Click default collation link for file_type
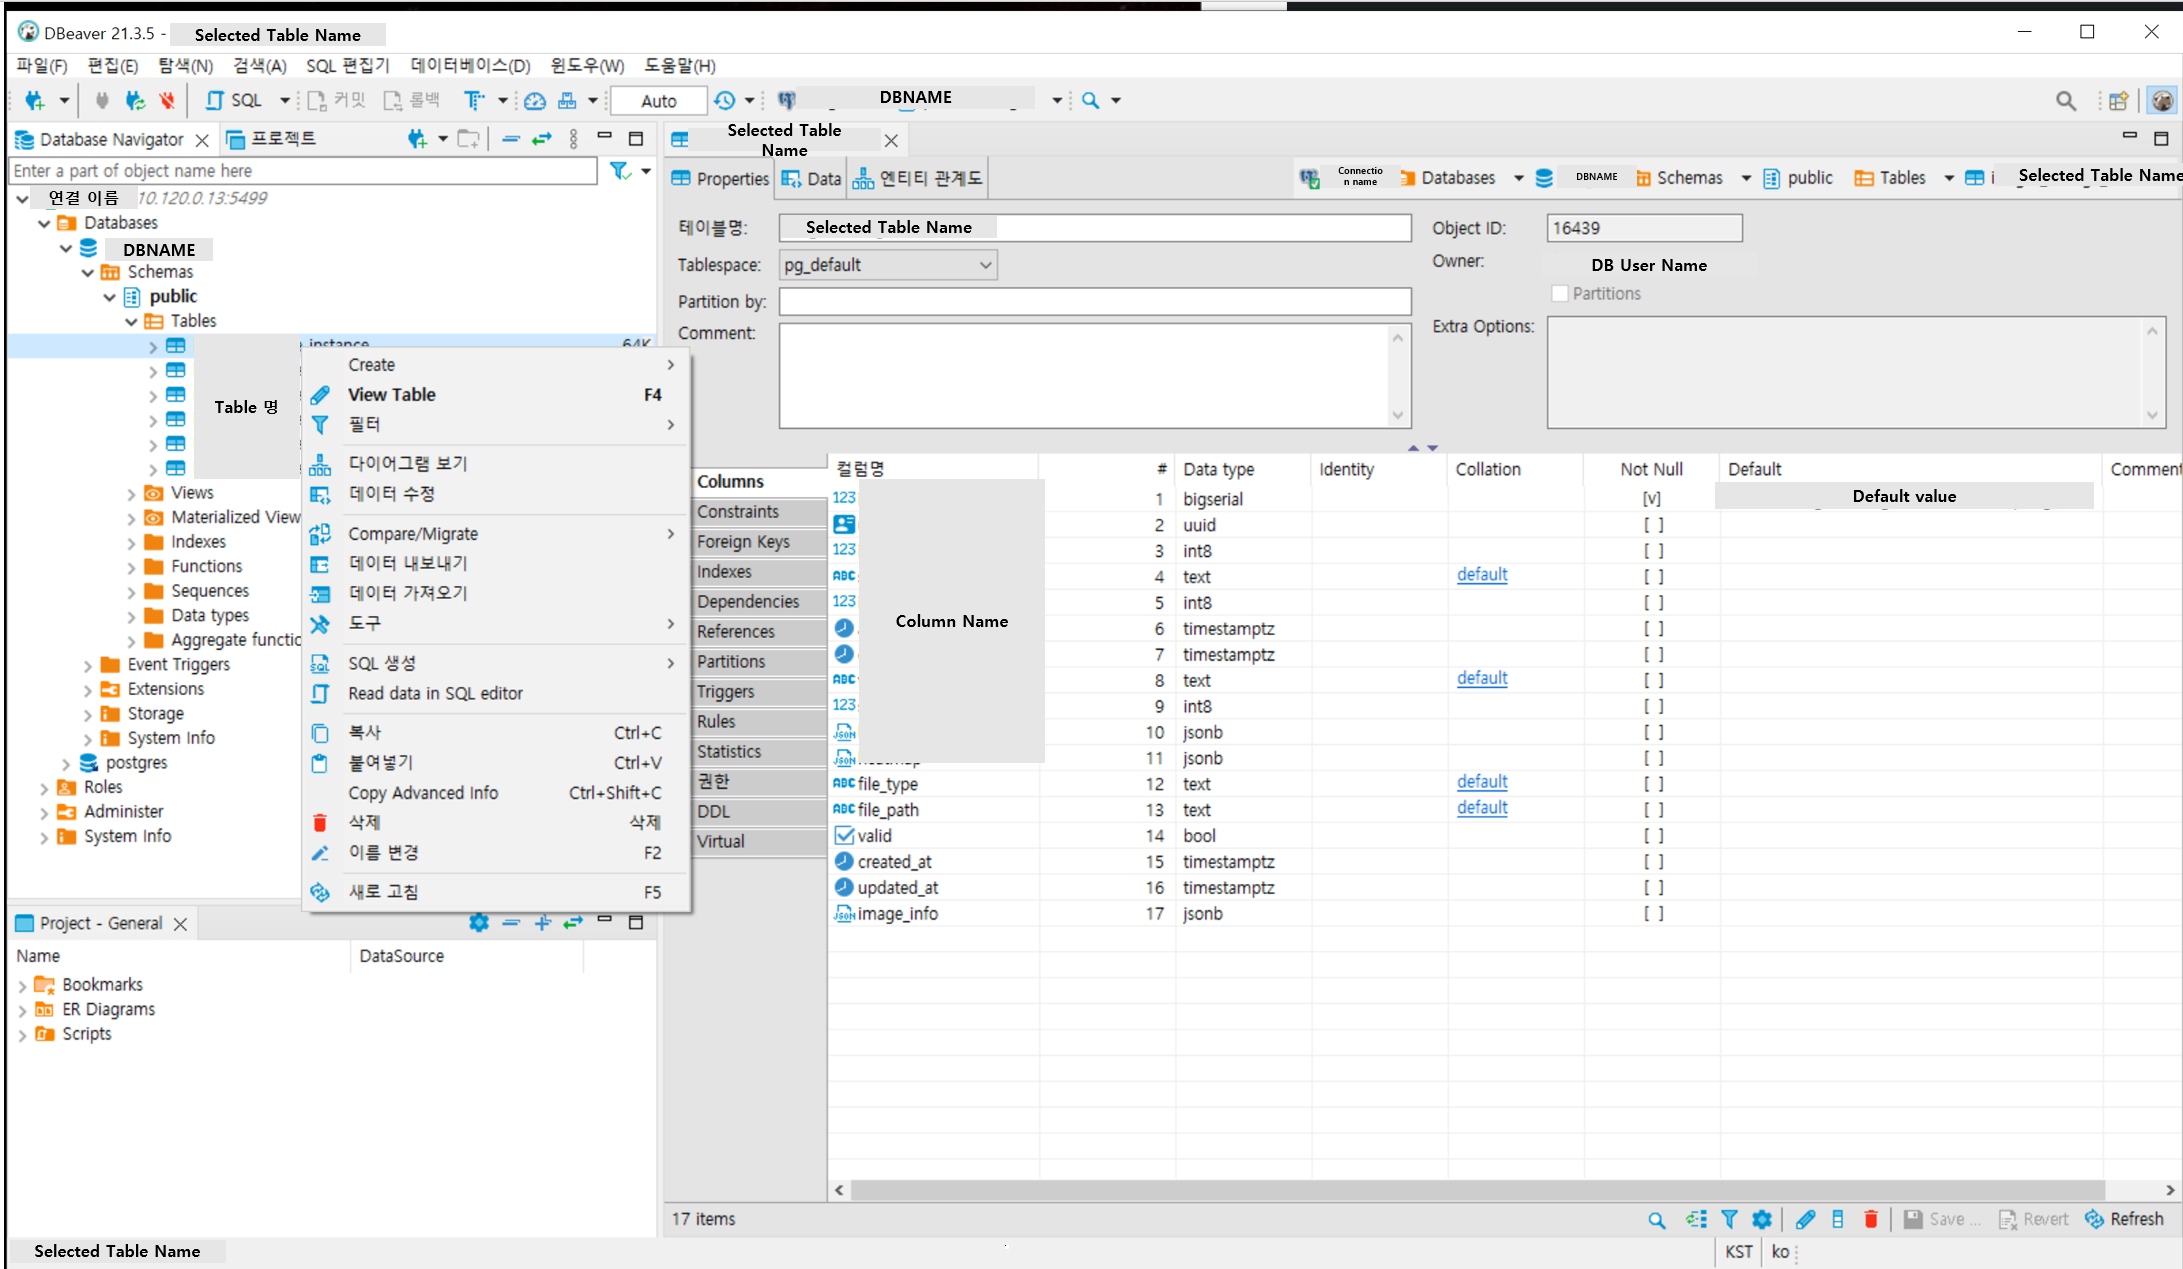 click(1481, 782)
